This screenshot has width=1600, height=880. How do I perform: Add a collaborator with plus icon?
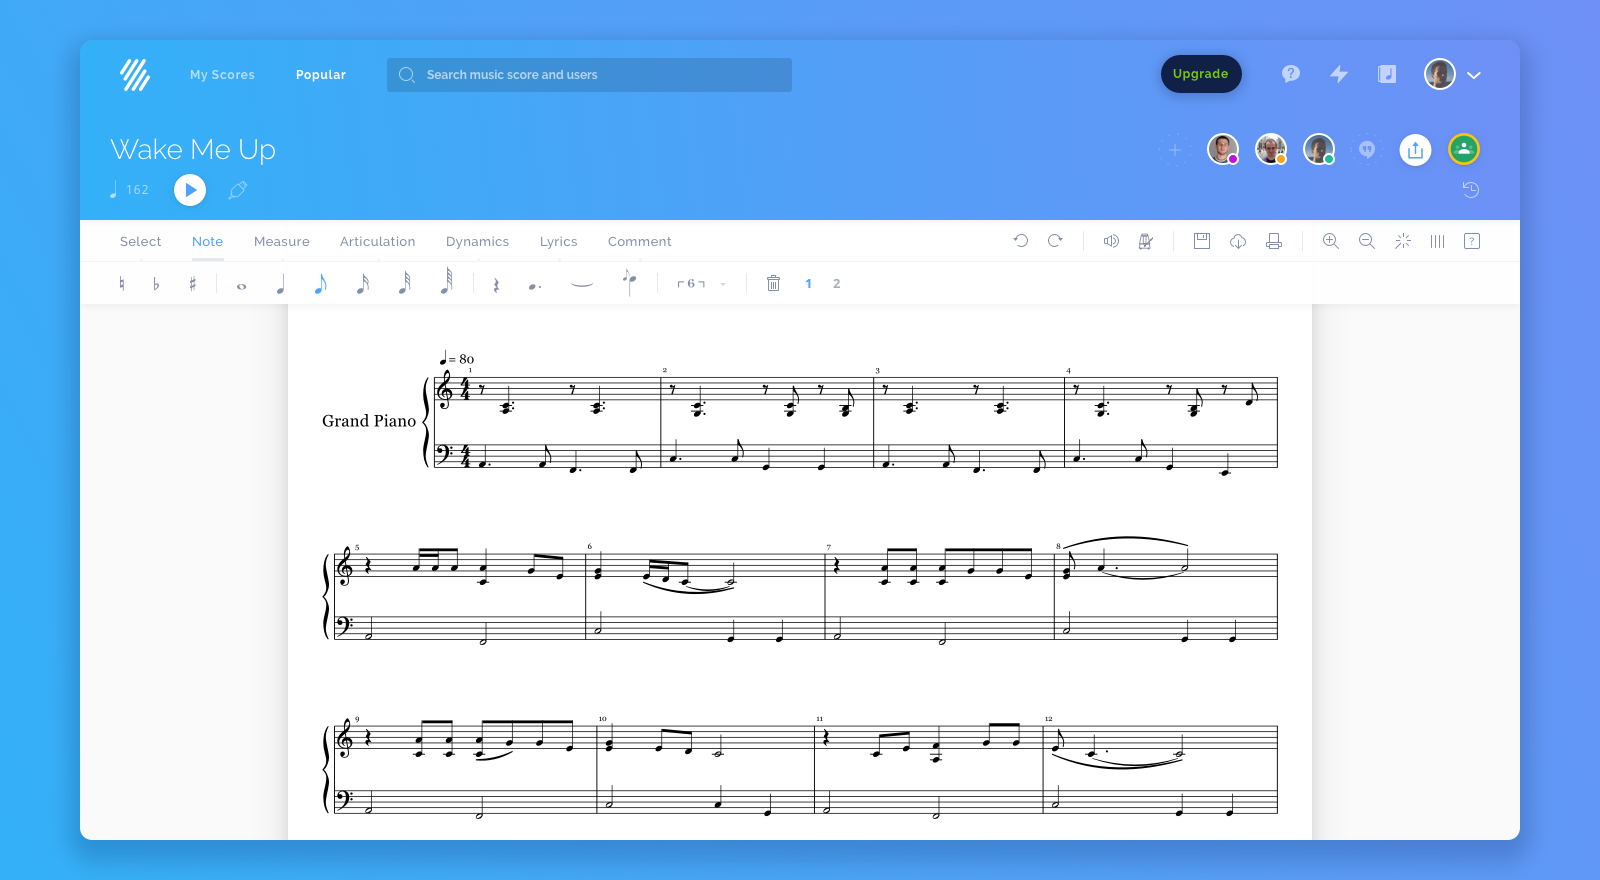tap(1175, 150)
